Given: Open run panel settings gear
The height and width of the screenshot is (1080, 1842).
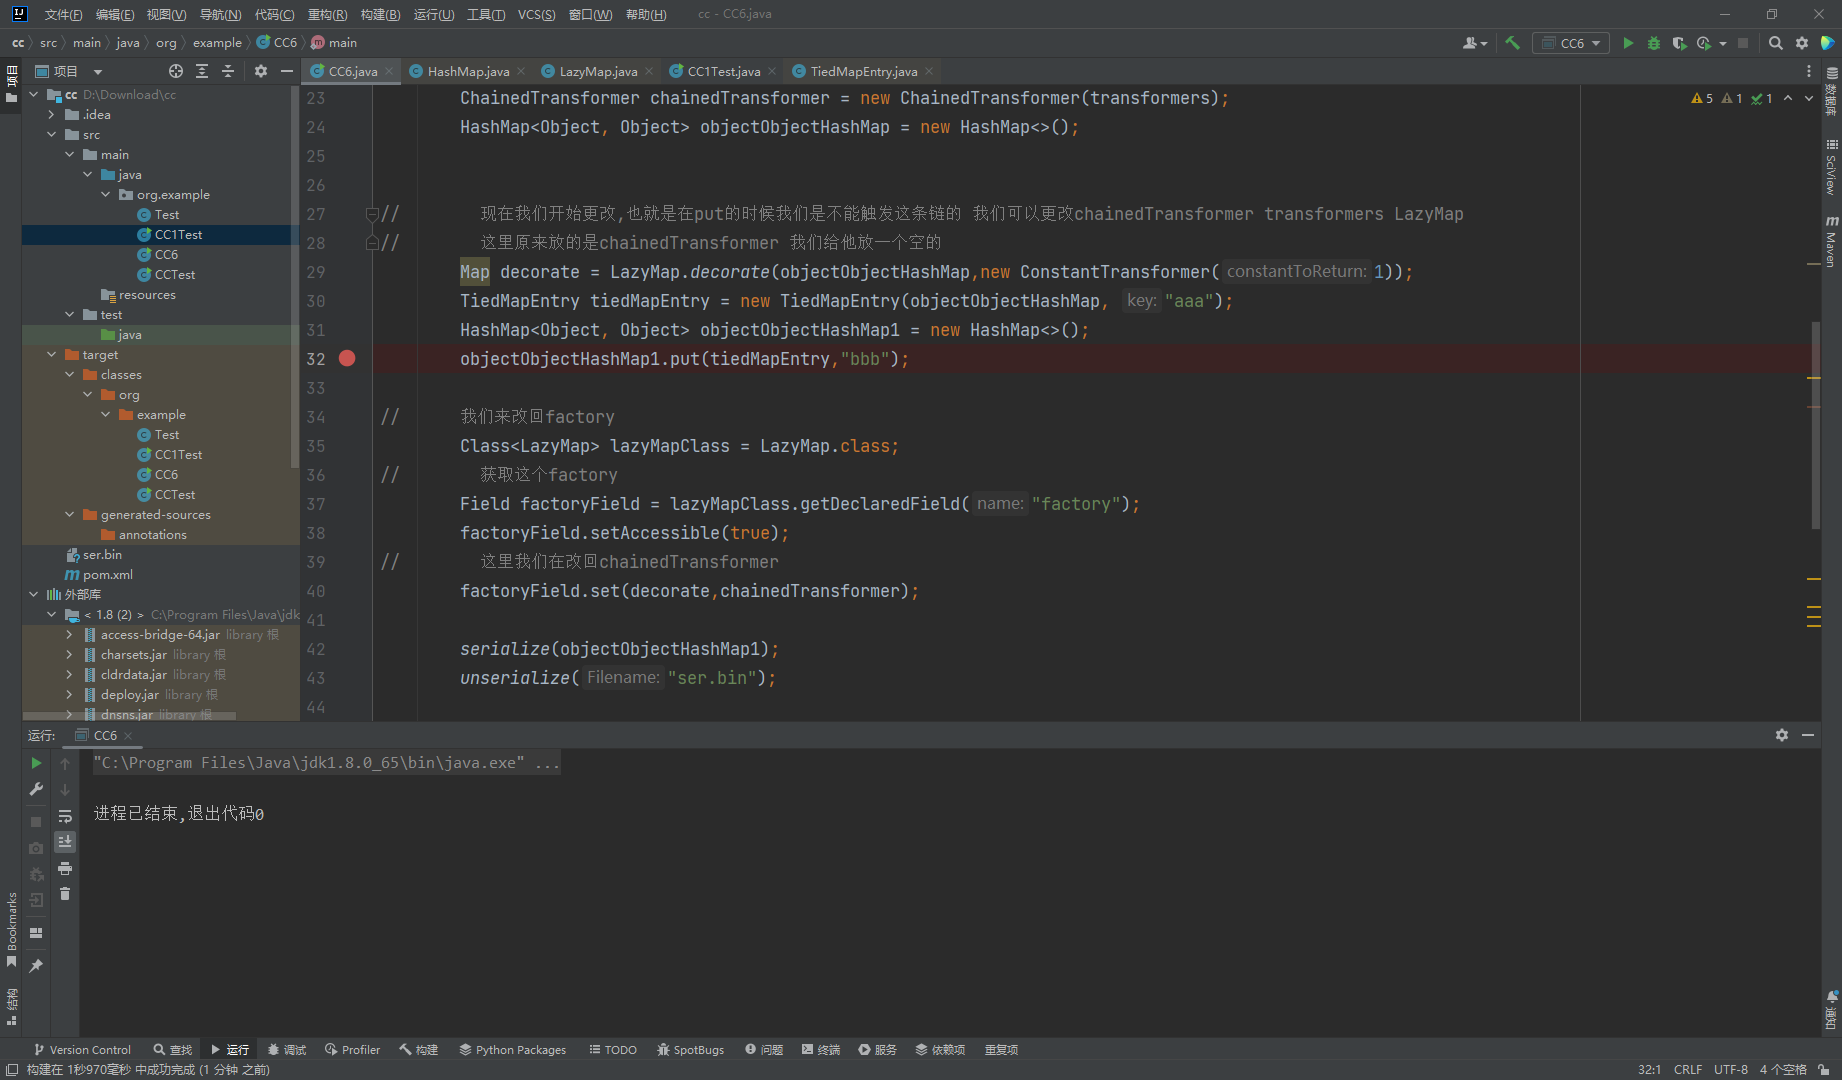Looking at the screenshot, I should coord(1782,735).
